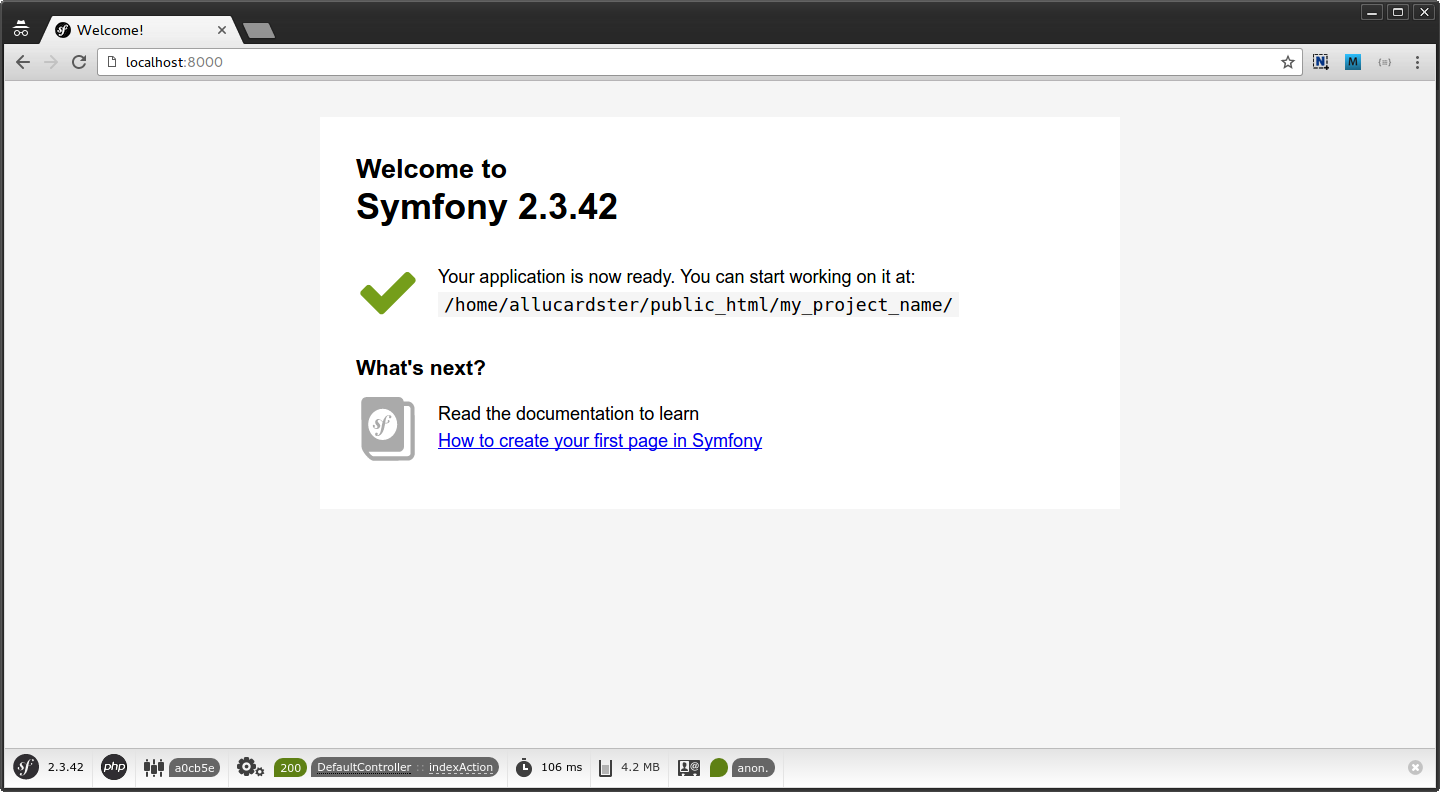This screenshot has height=792, width=1440.
Task: Click the Symfony documentation book icon
Action: 388,428
